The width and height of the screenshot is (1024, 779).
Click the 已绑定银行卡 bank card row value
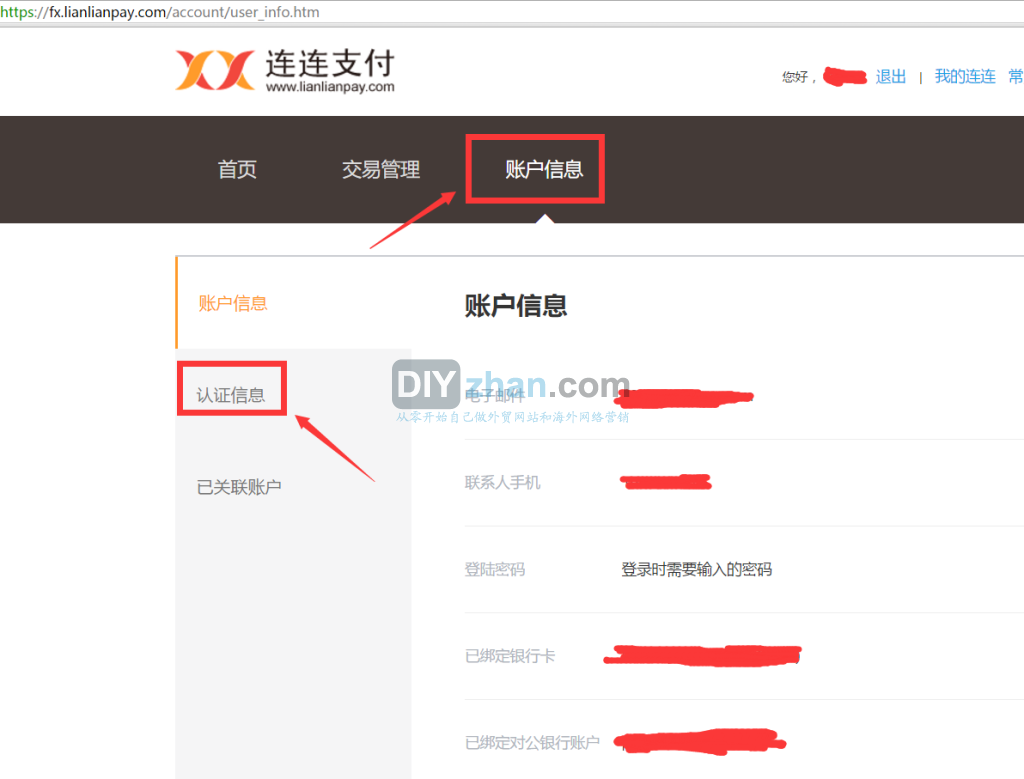click(702, 655)
